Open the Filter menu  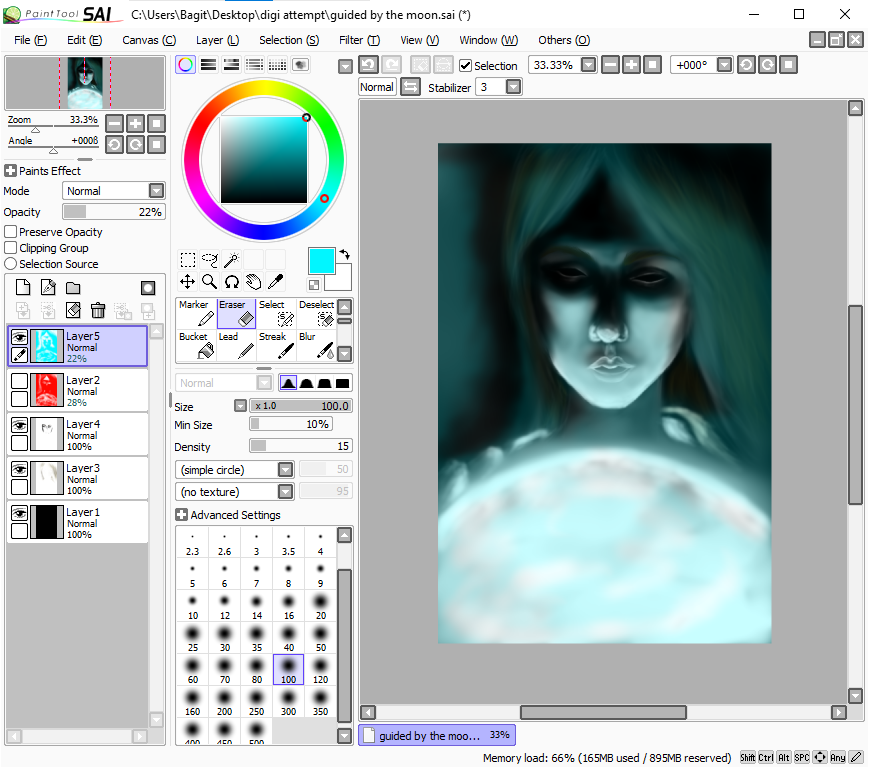359,40
